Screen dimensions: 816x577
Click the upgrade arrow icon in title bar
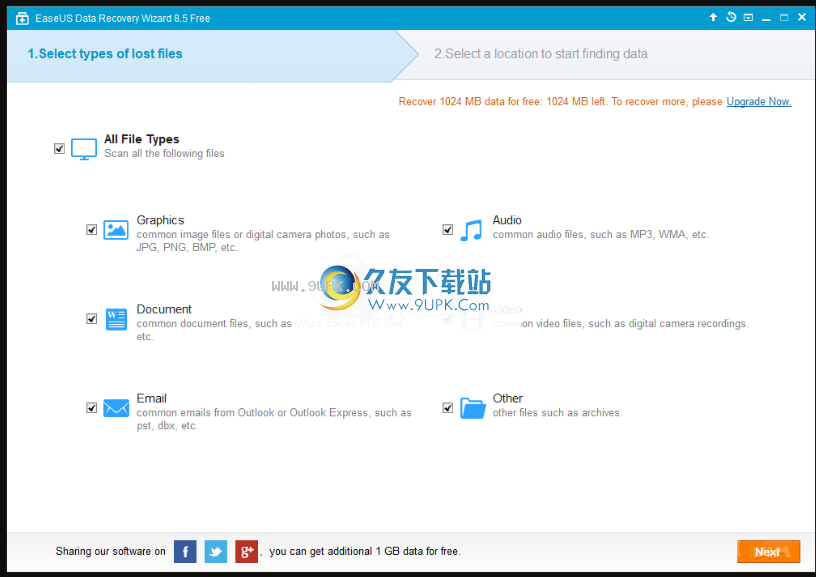pyautogui.click(x=713, y=17)
